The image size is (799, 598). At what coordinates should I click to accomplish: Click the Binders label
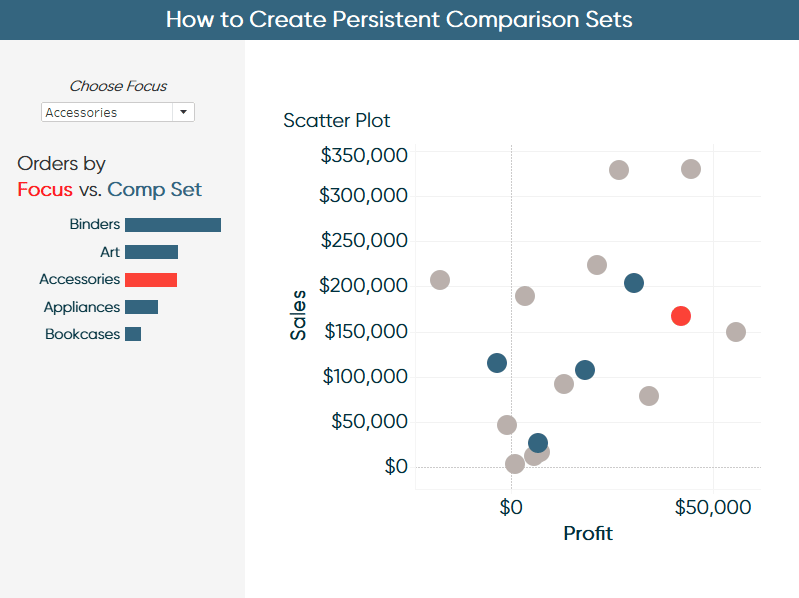(95, 224)
